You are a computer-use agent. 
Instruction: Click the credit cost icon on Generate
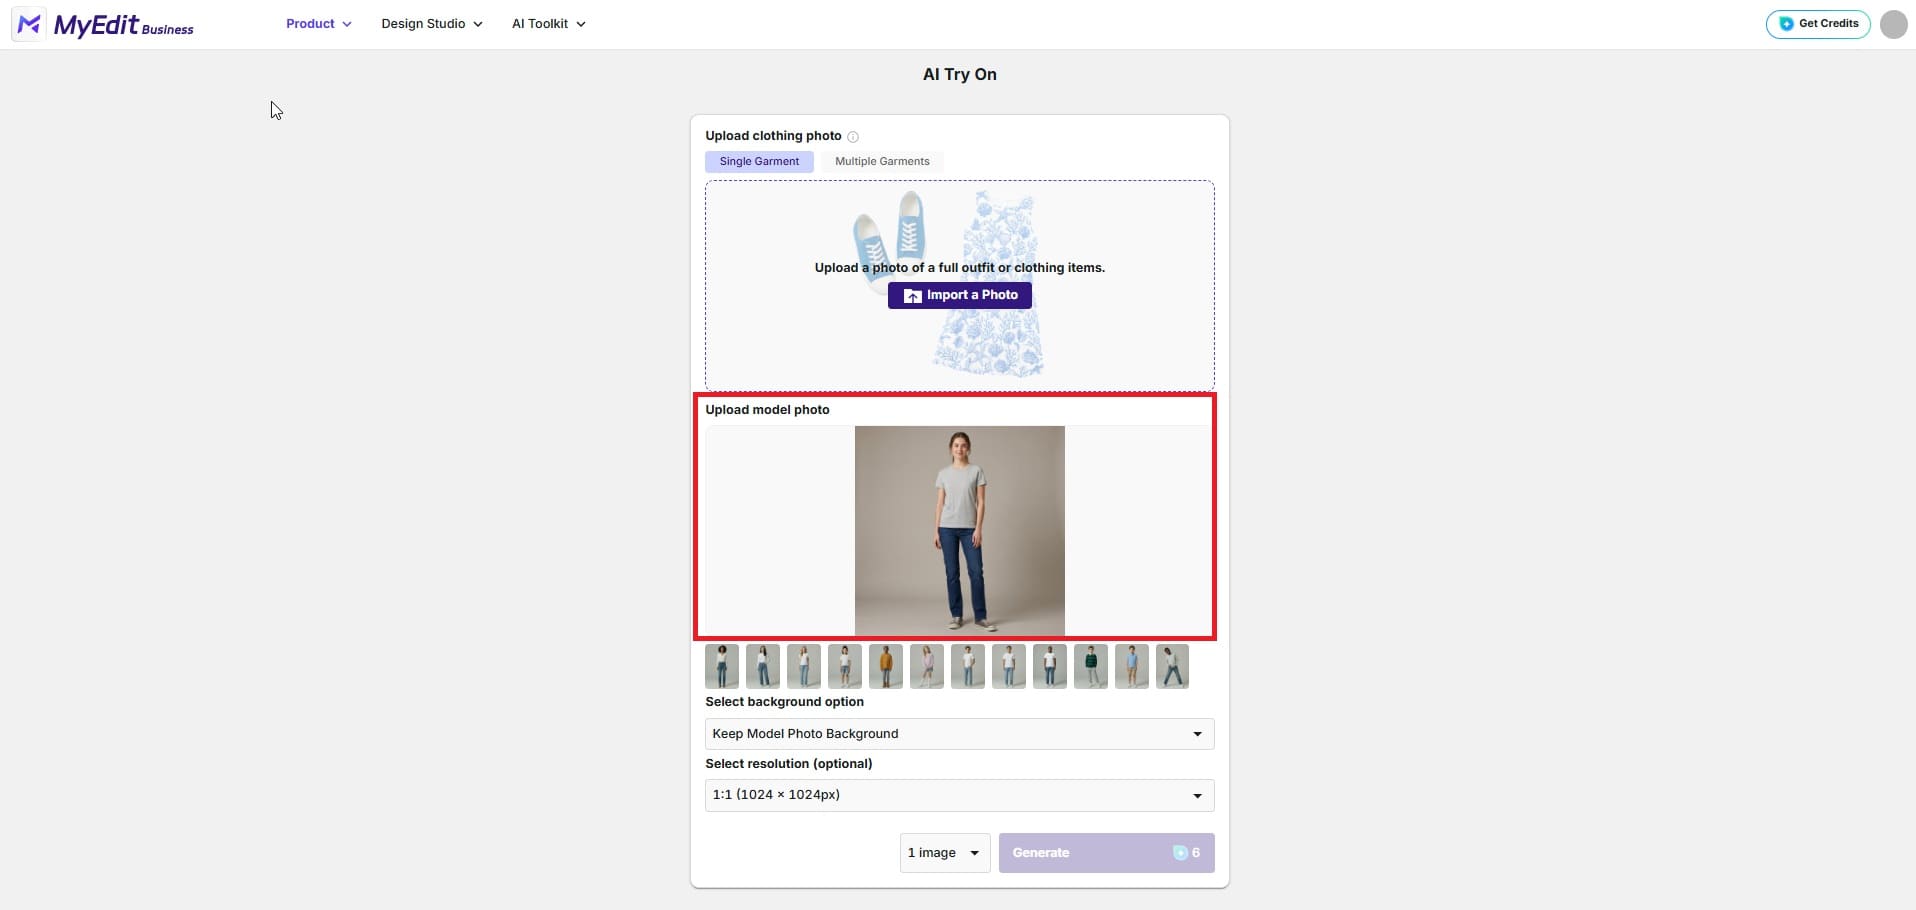tap(1181, 852)
